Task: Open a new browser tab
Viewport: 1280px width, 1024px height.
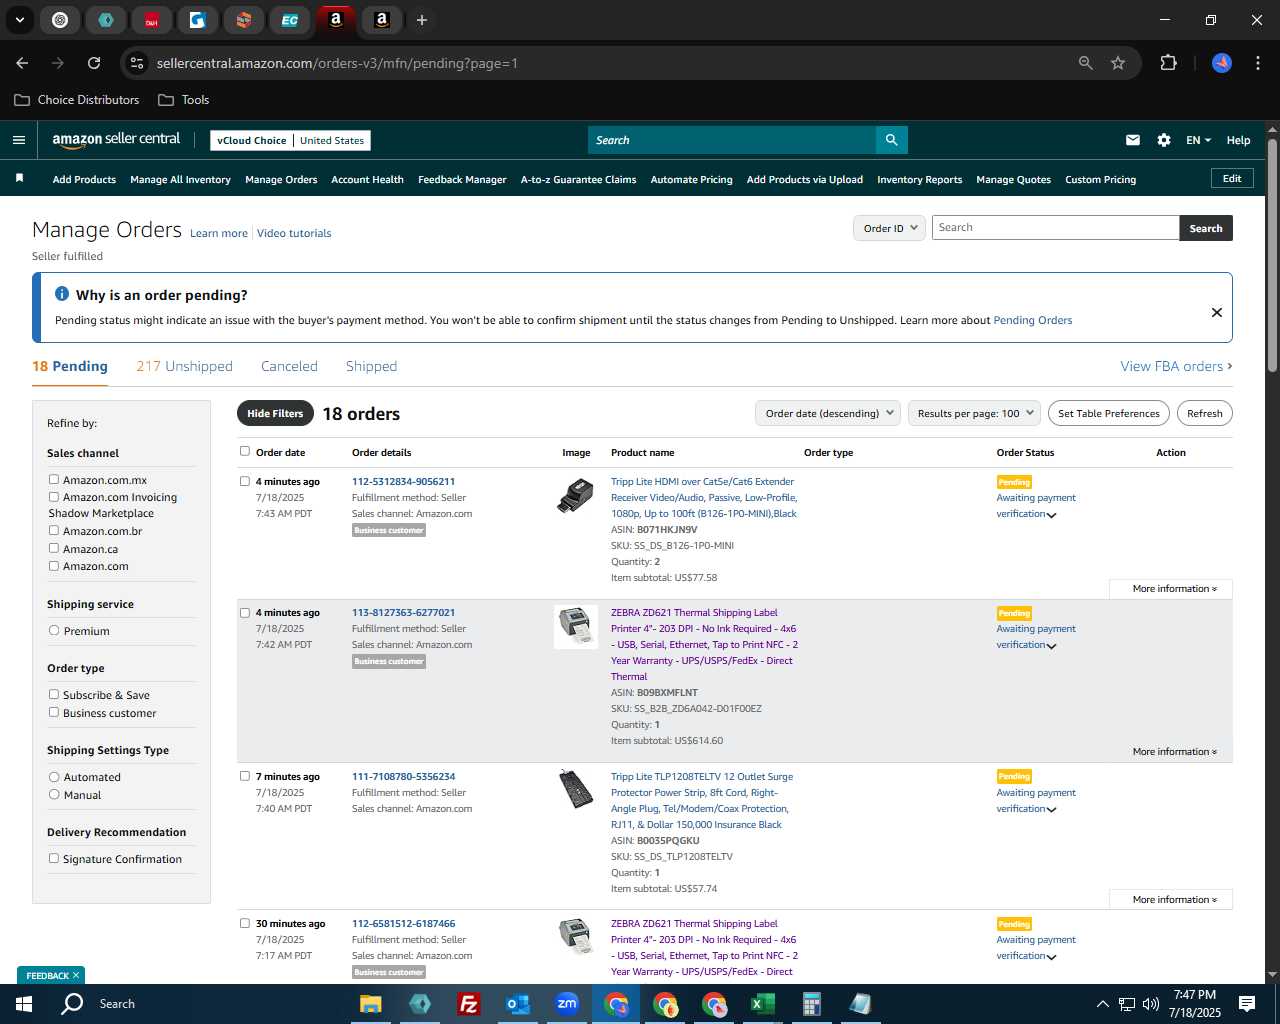Action: coord(422,20)
